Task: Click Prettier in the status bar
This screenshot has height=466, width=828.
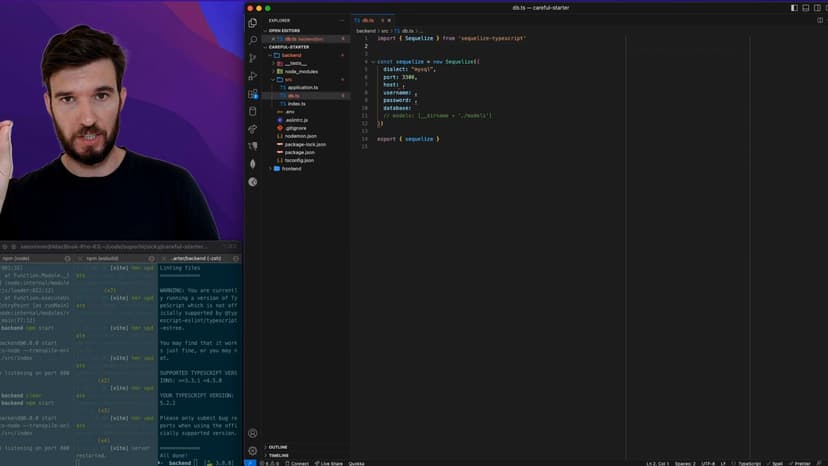Action: click(x=802, y=463)
